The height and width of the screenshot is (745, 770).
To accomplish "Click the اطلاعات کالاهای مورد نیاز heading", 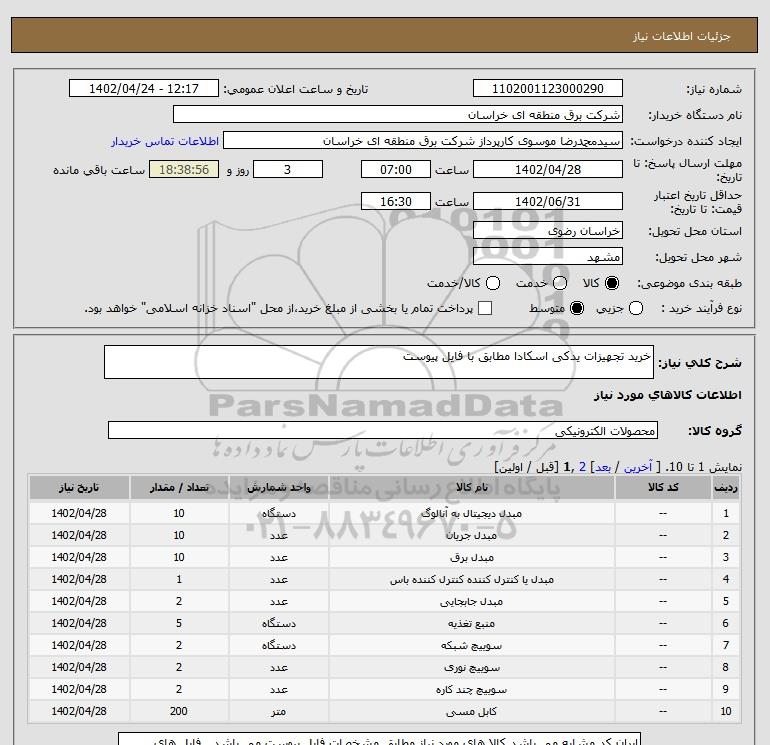I will point(668,395).
